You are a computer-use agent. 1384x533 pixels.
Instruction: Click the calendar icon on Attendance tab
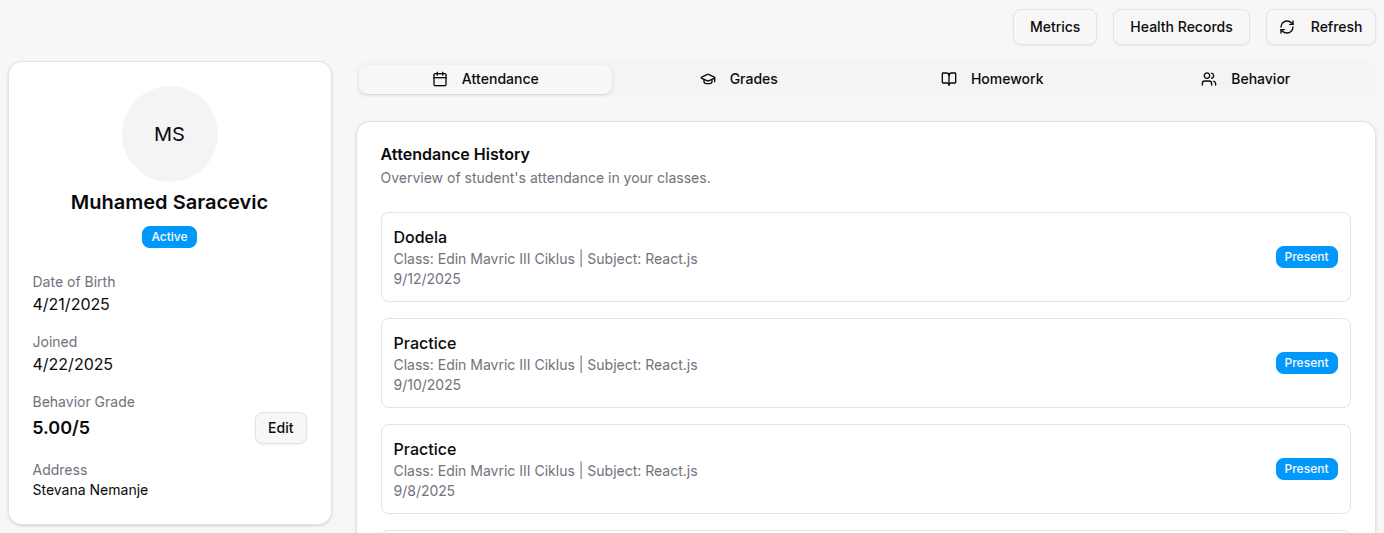[x=440, y=79]
